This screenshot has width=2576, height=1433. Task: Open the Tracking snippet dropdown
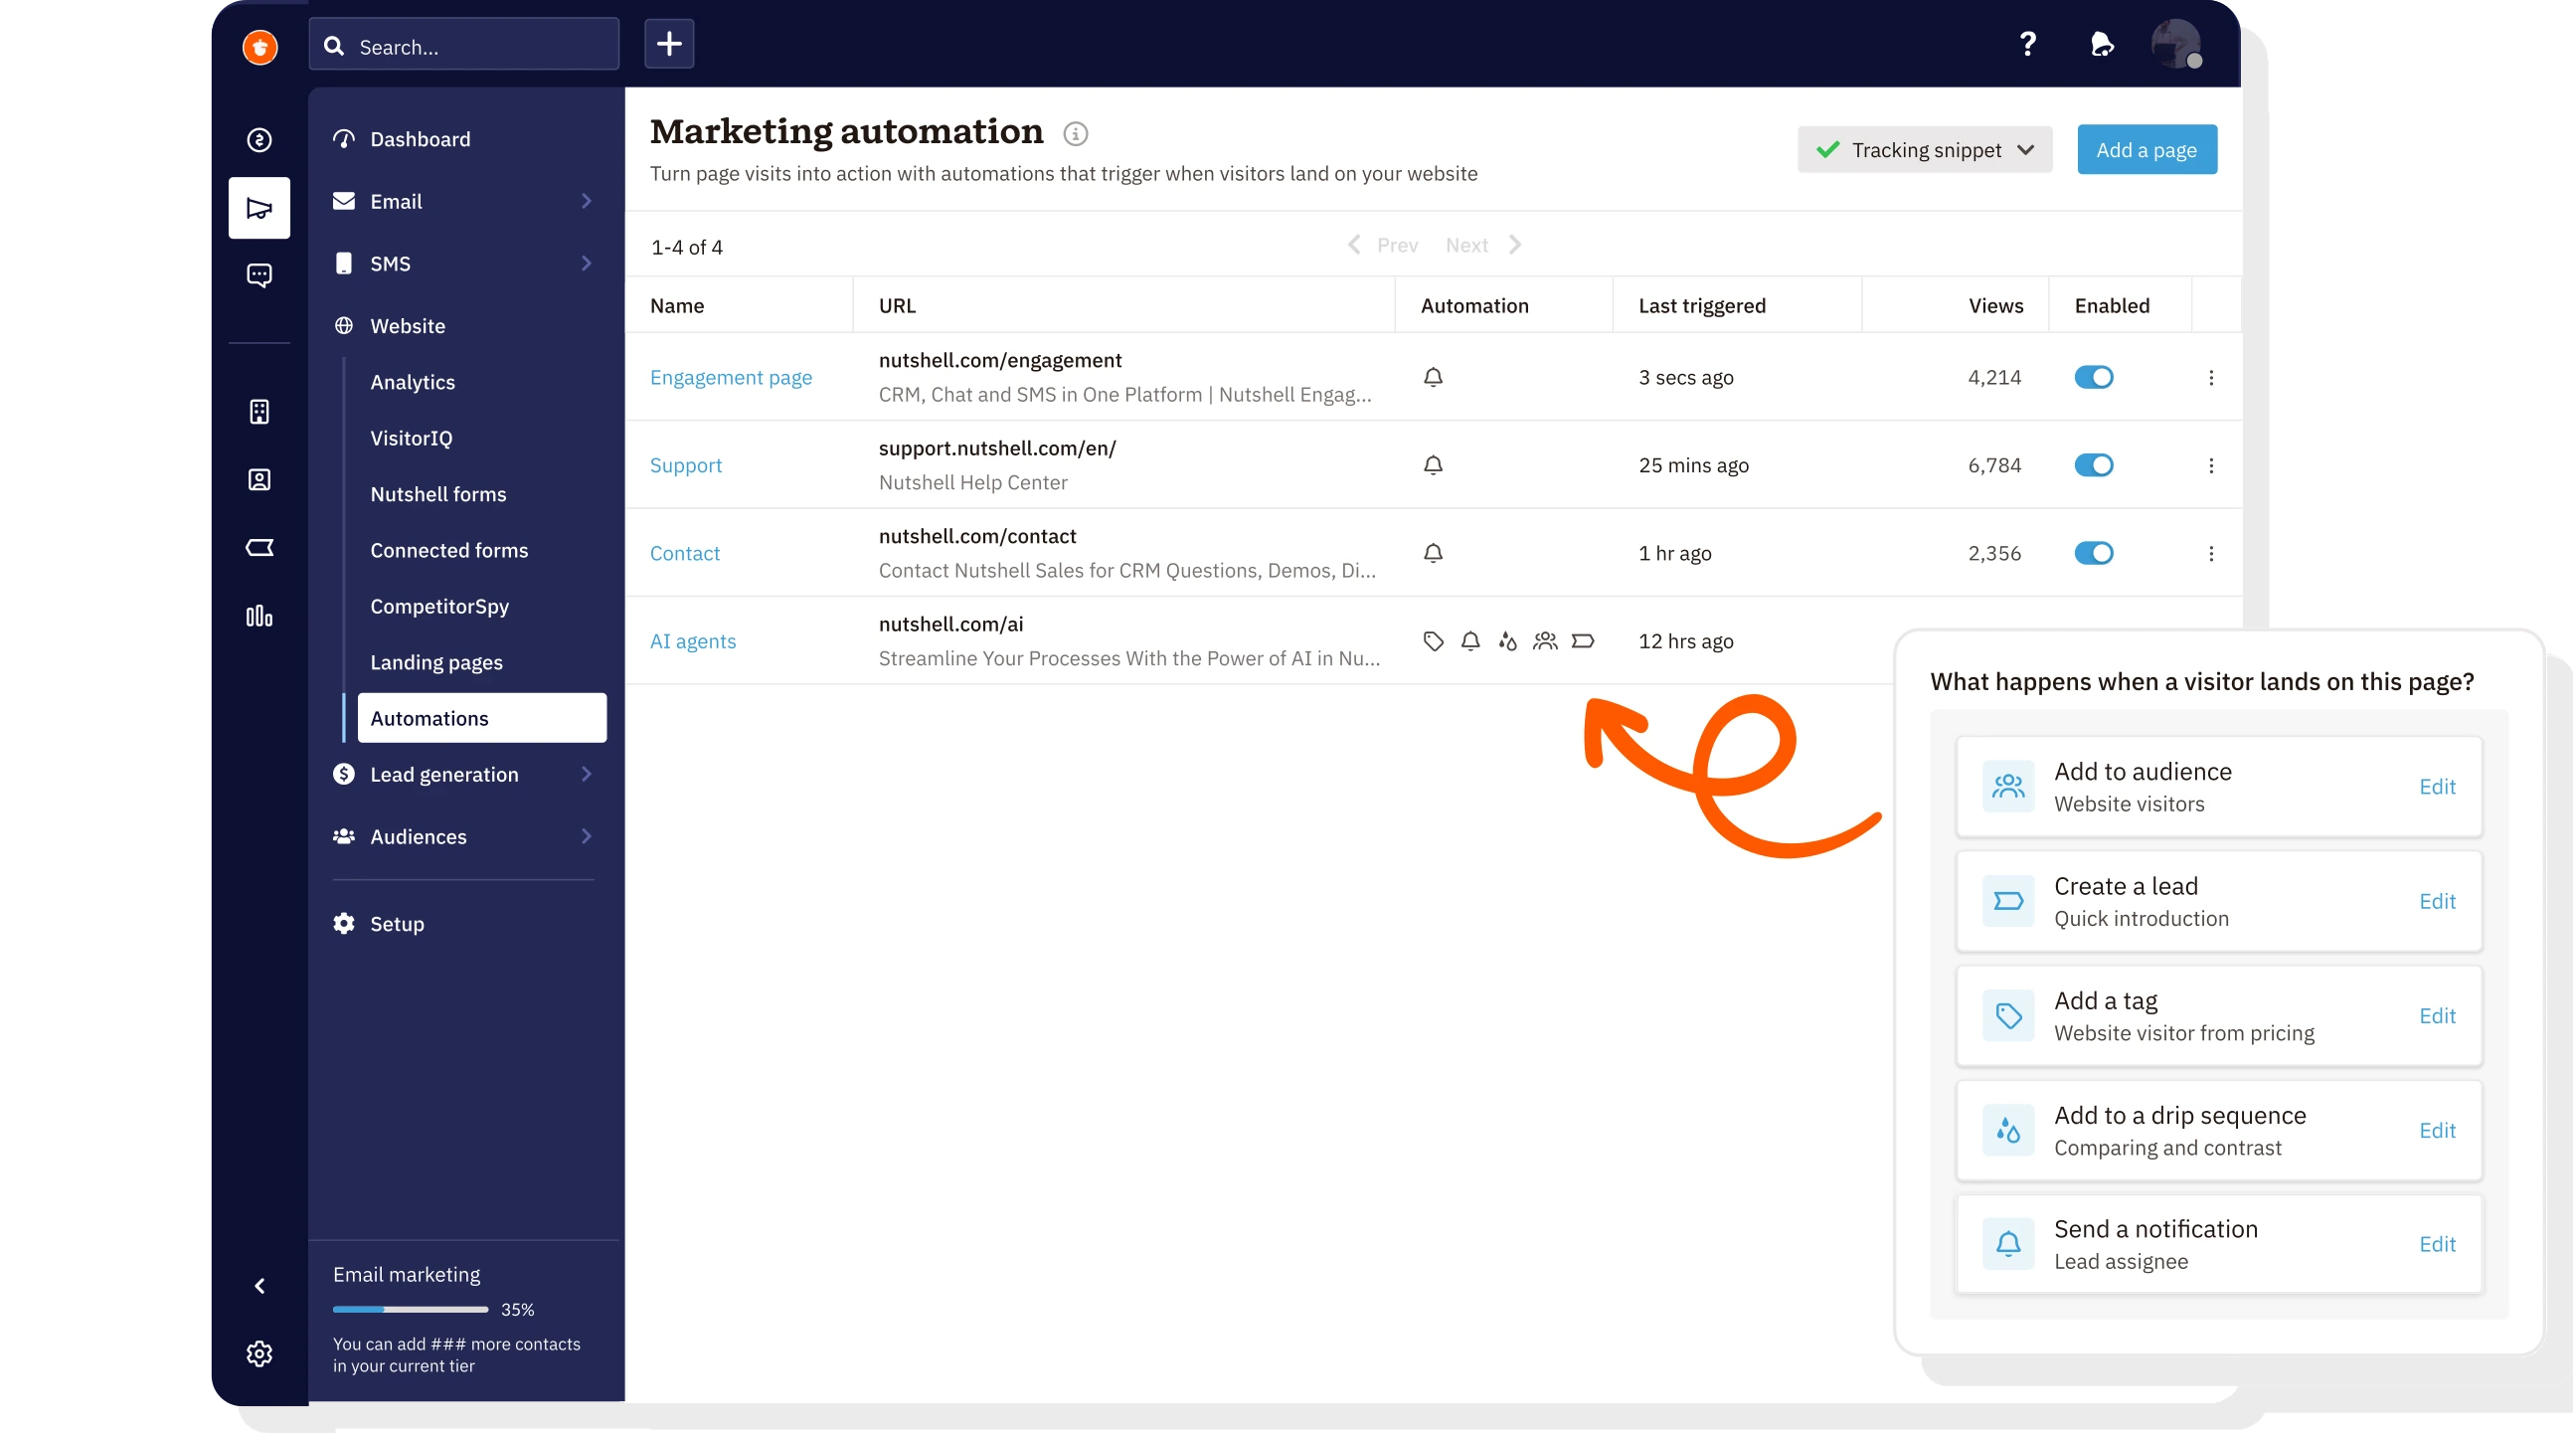coord(1925,150)
